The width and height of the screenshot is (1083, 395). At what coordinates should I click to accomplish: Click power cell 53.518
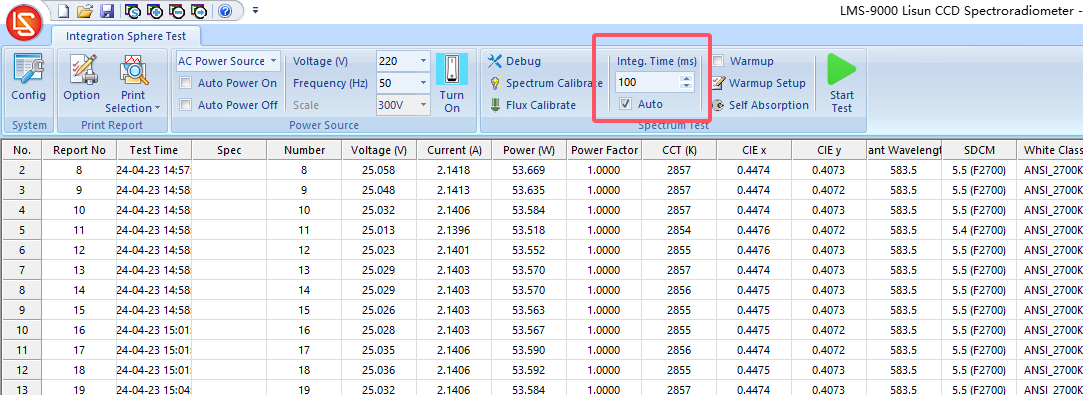pyautogui.click(x=529, y=229)
